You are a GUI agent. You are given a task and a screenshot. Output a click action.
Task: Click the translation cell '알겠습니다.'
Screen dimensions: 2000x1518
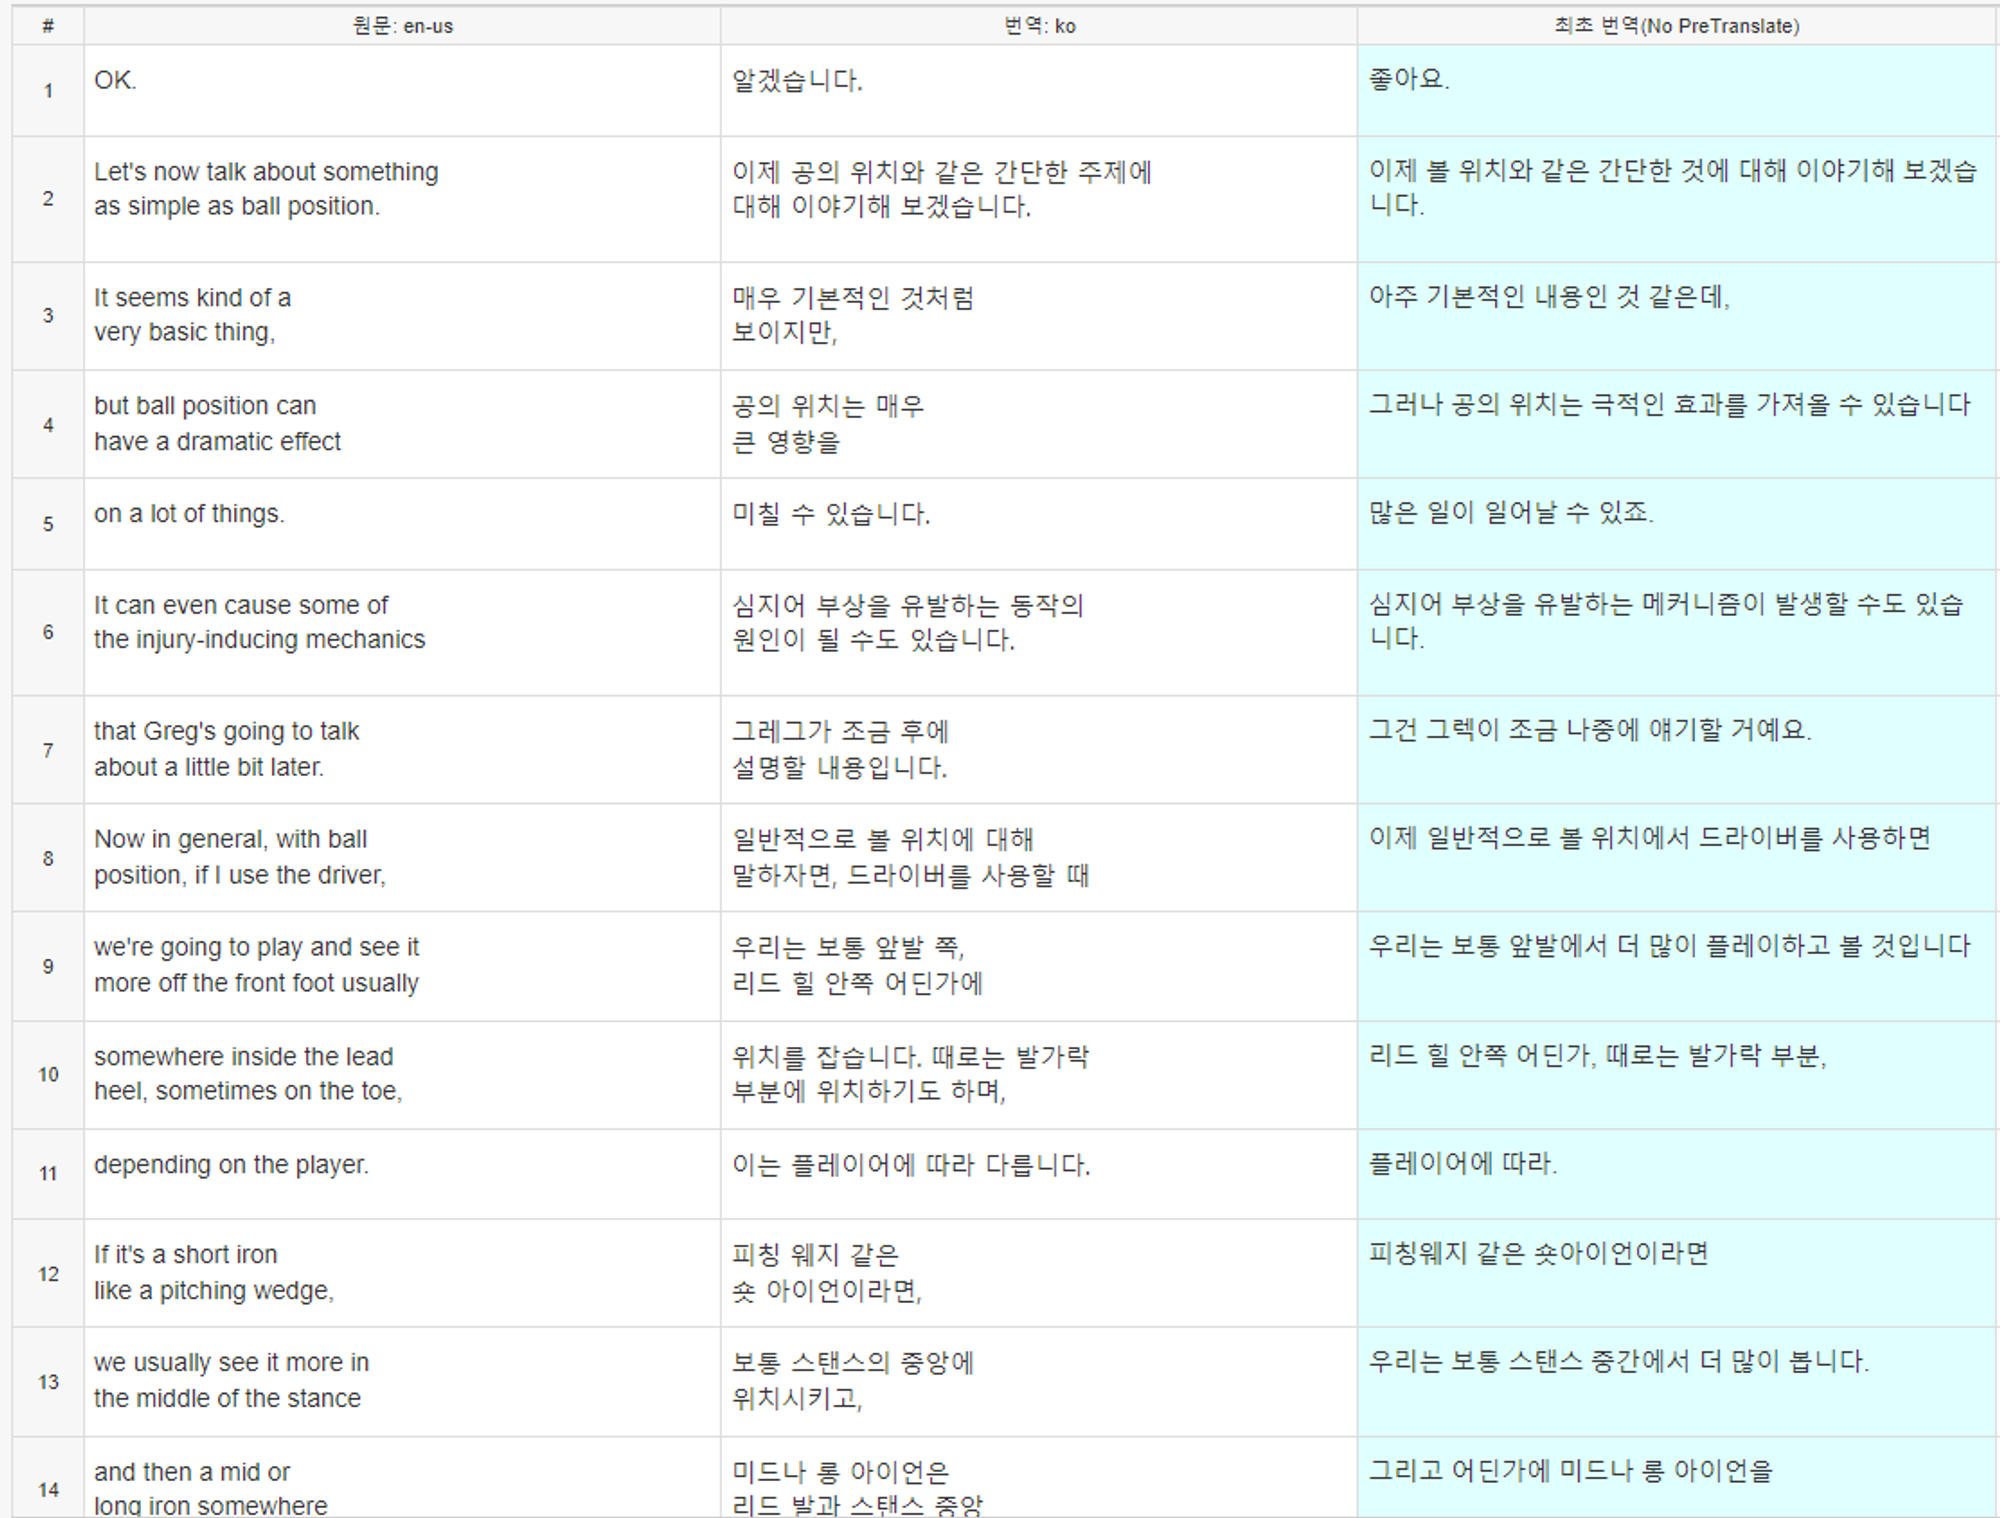pyautogui.click(x=797, y=80)
